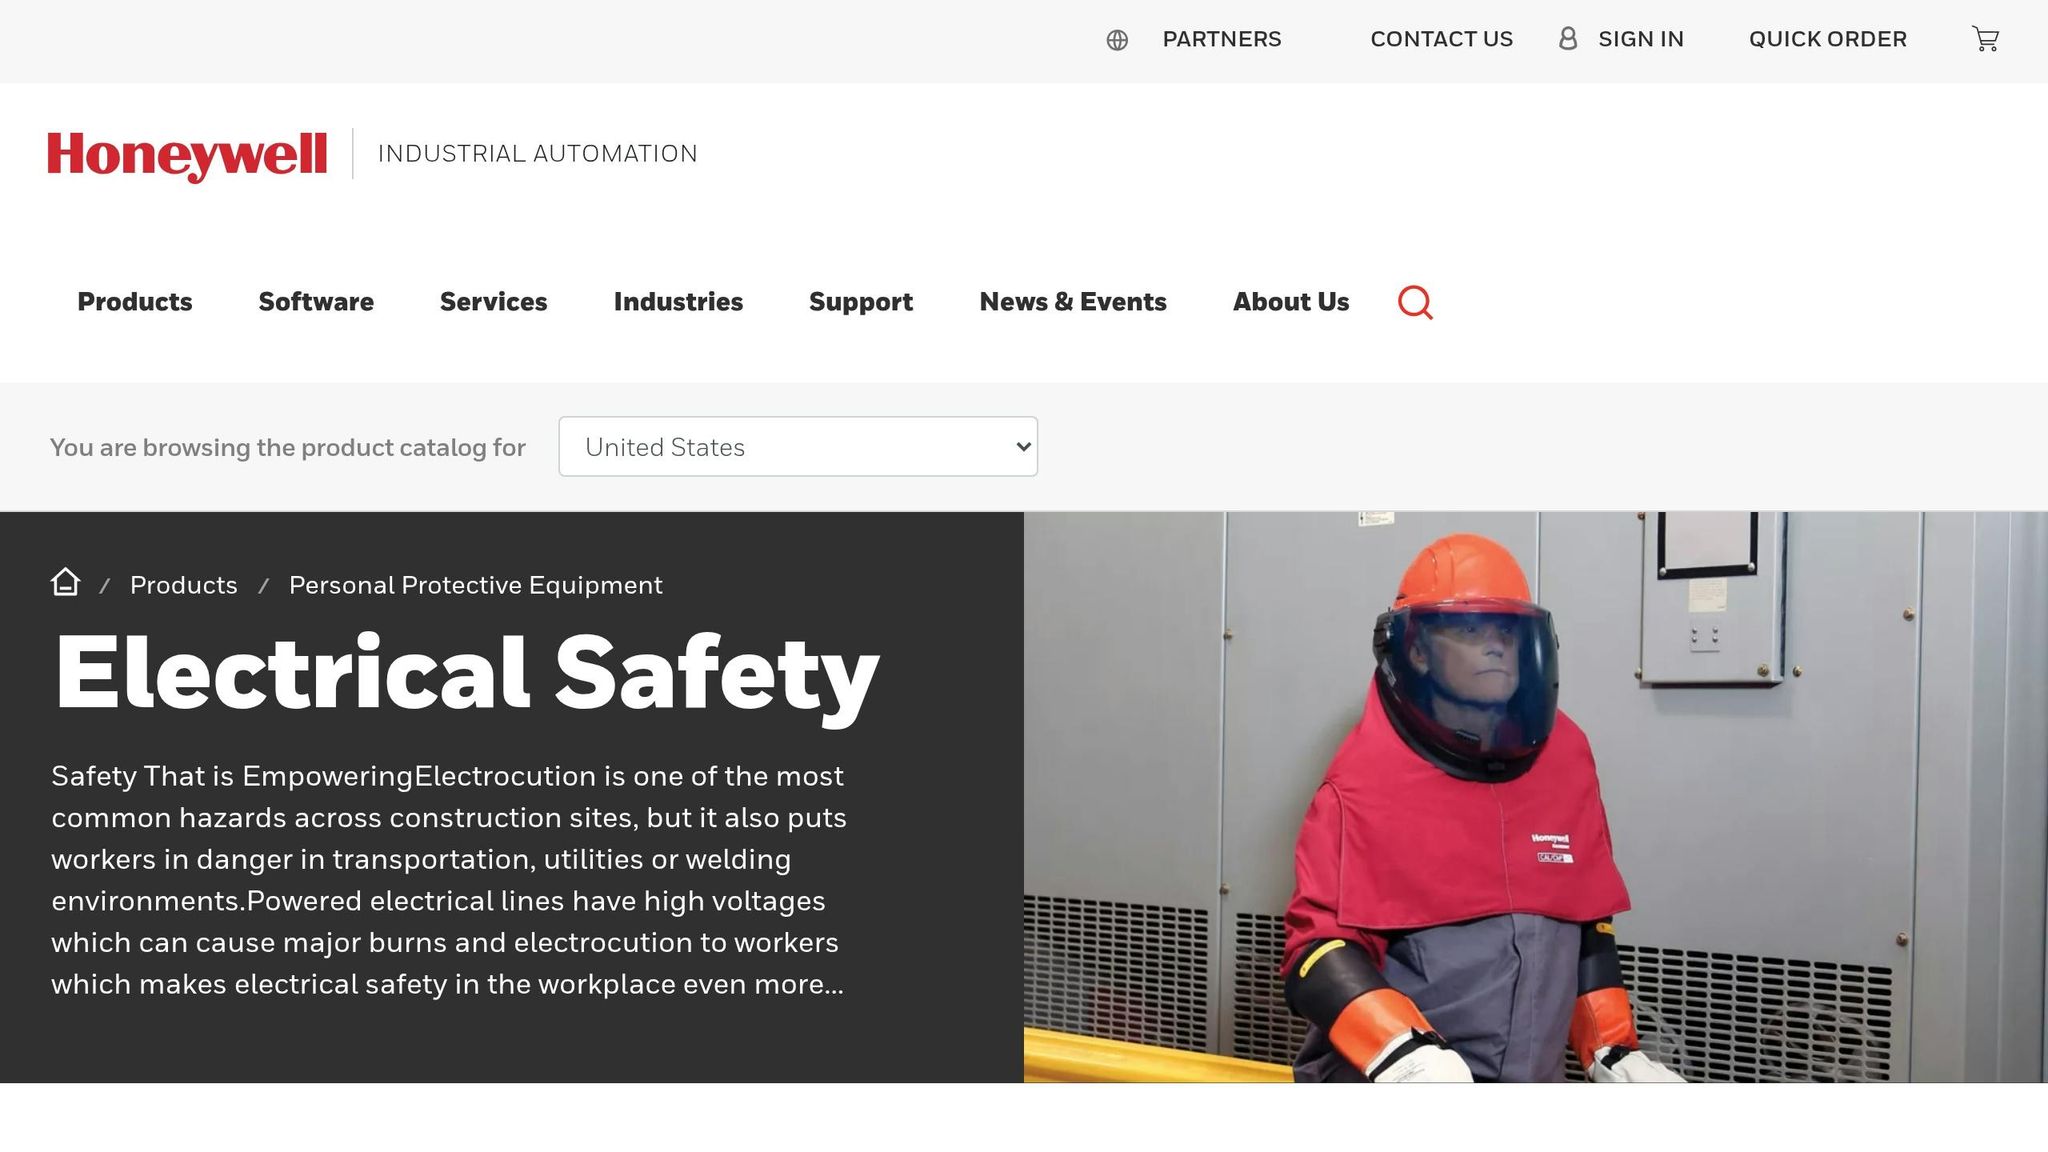Viewport: 2048px width, 1152px height.
Task: Click the arc flash worker hero image
Action: coord(1536,797)
